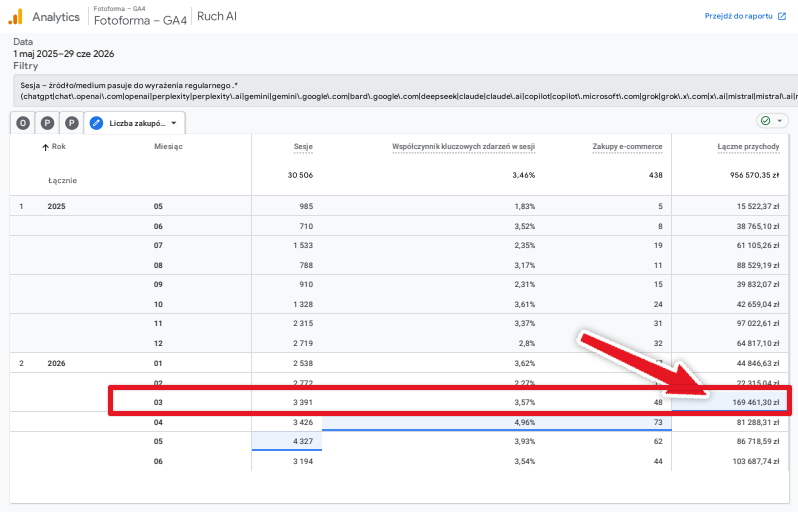
Task: Select the second tab with P icon
Action: pyautogui.click(x=47, y=123)
